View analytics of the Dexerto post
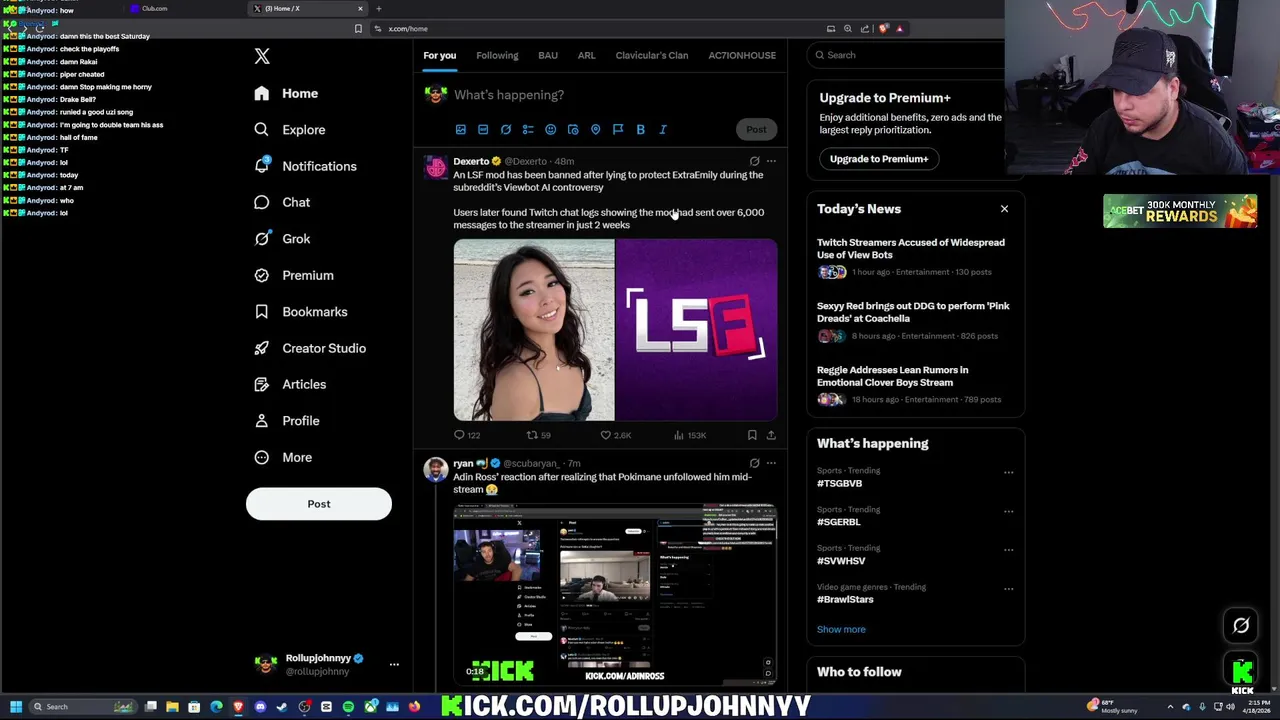This screenshot has width=1280, height=720. (x=690, y=435)
